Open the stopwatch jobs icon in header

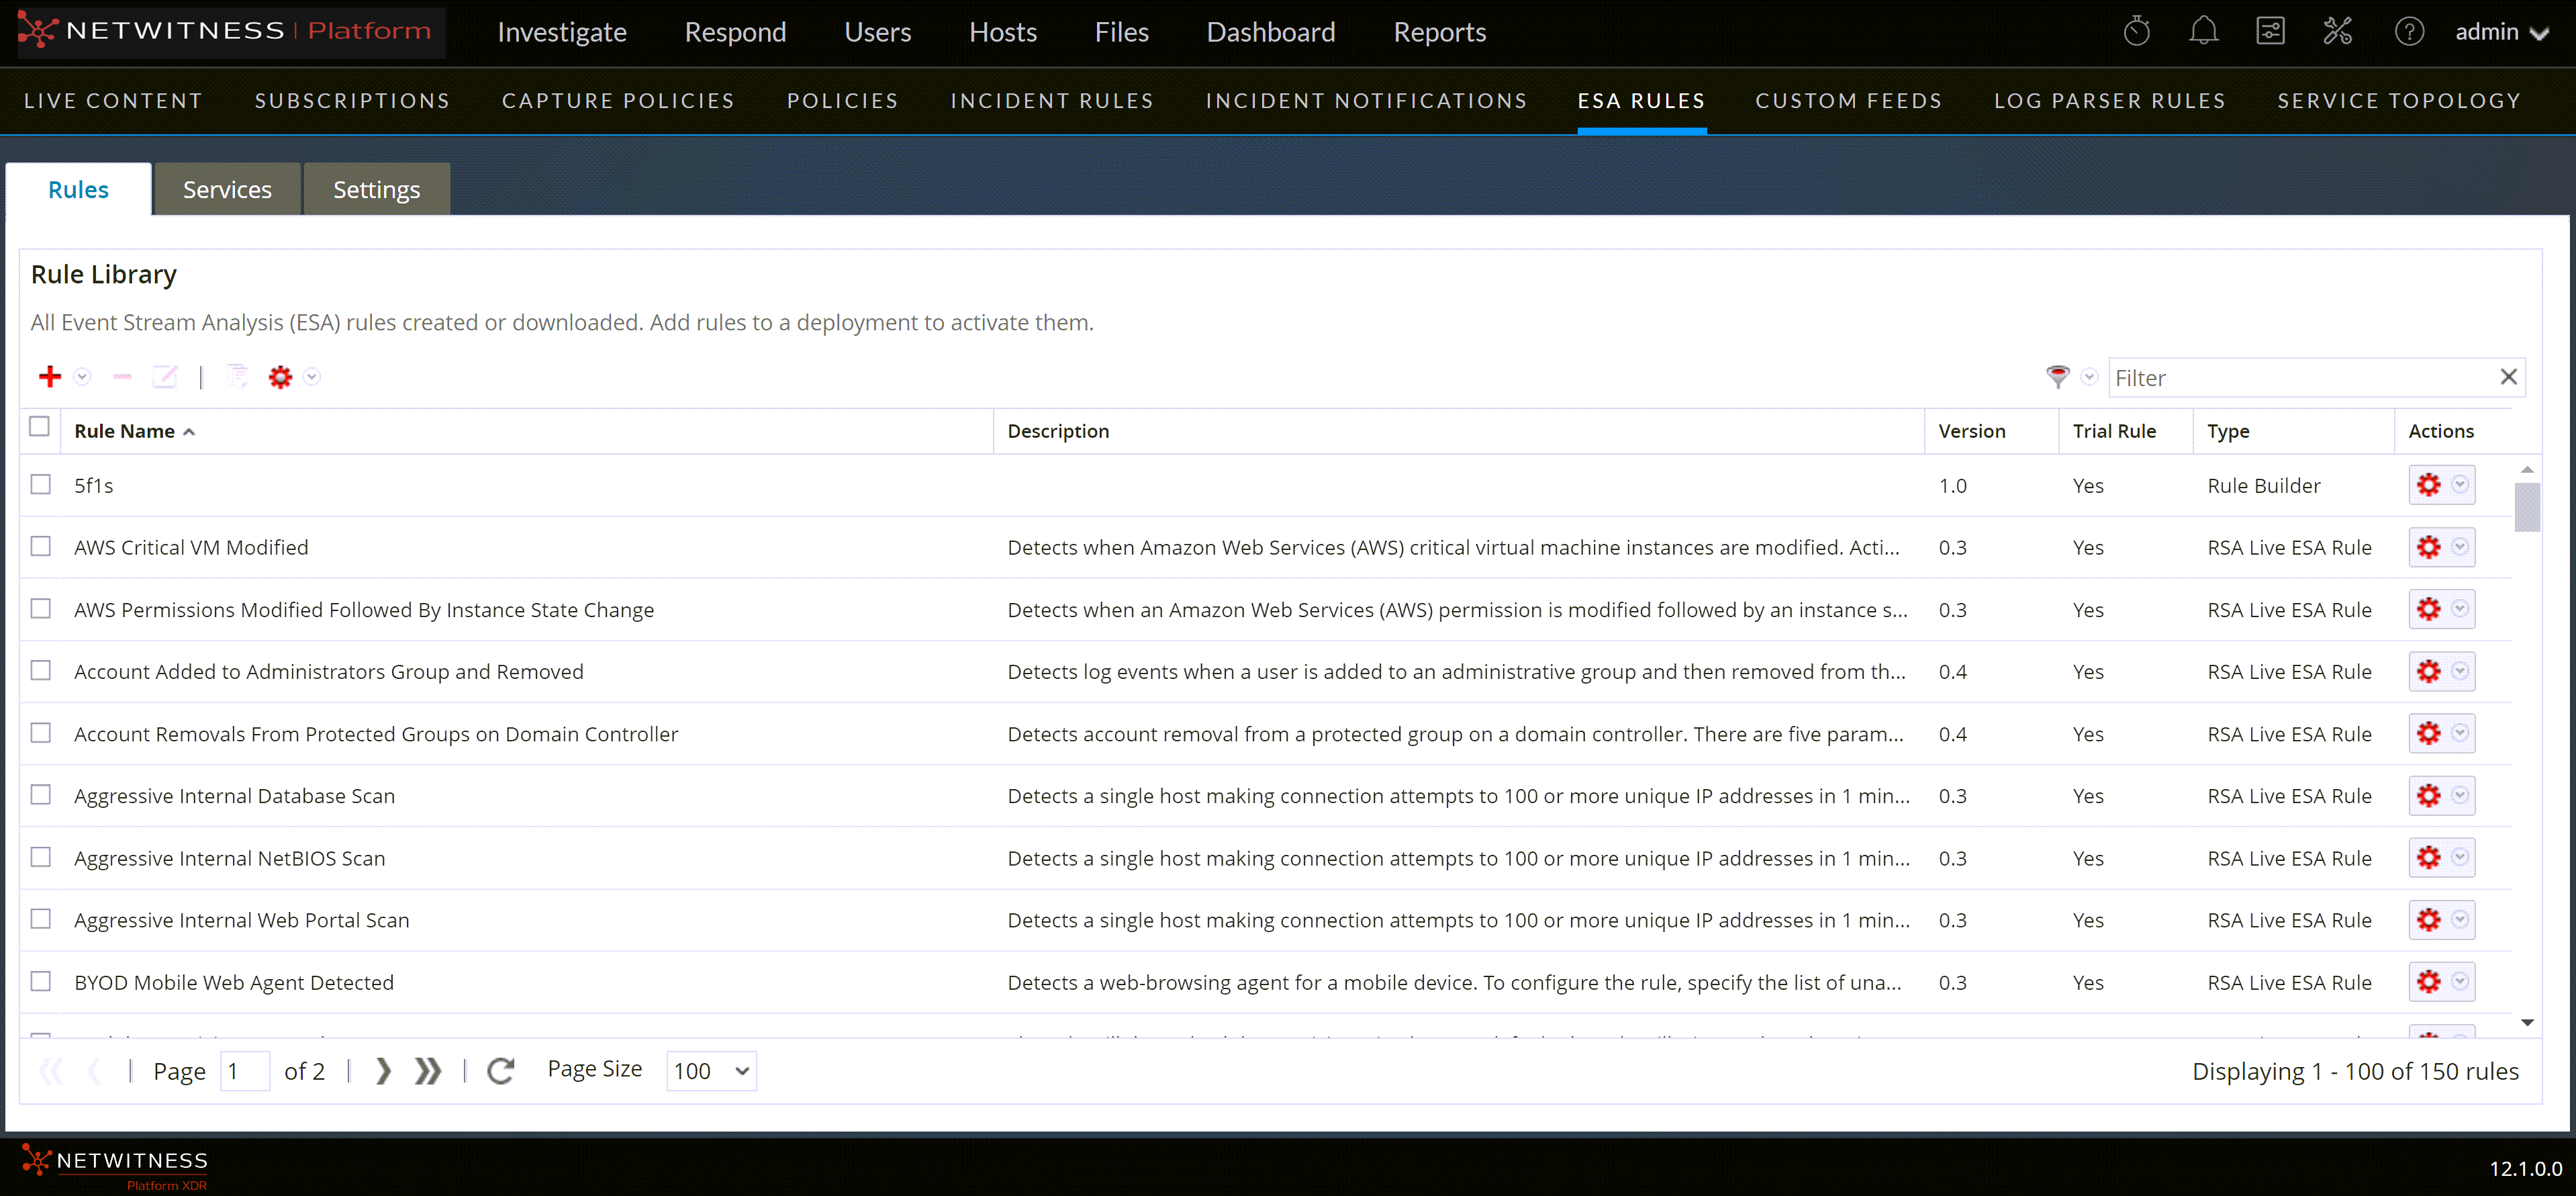pos(2136,32)
